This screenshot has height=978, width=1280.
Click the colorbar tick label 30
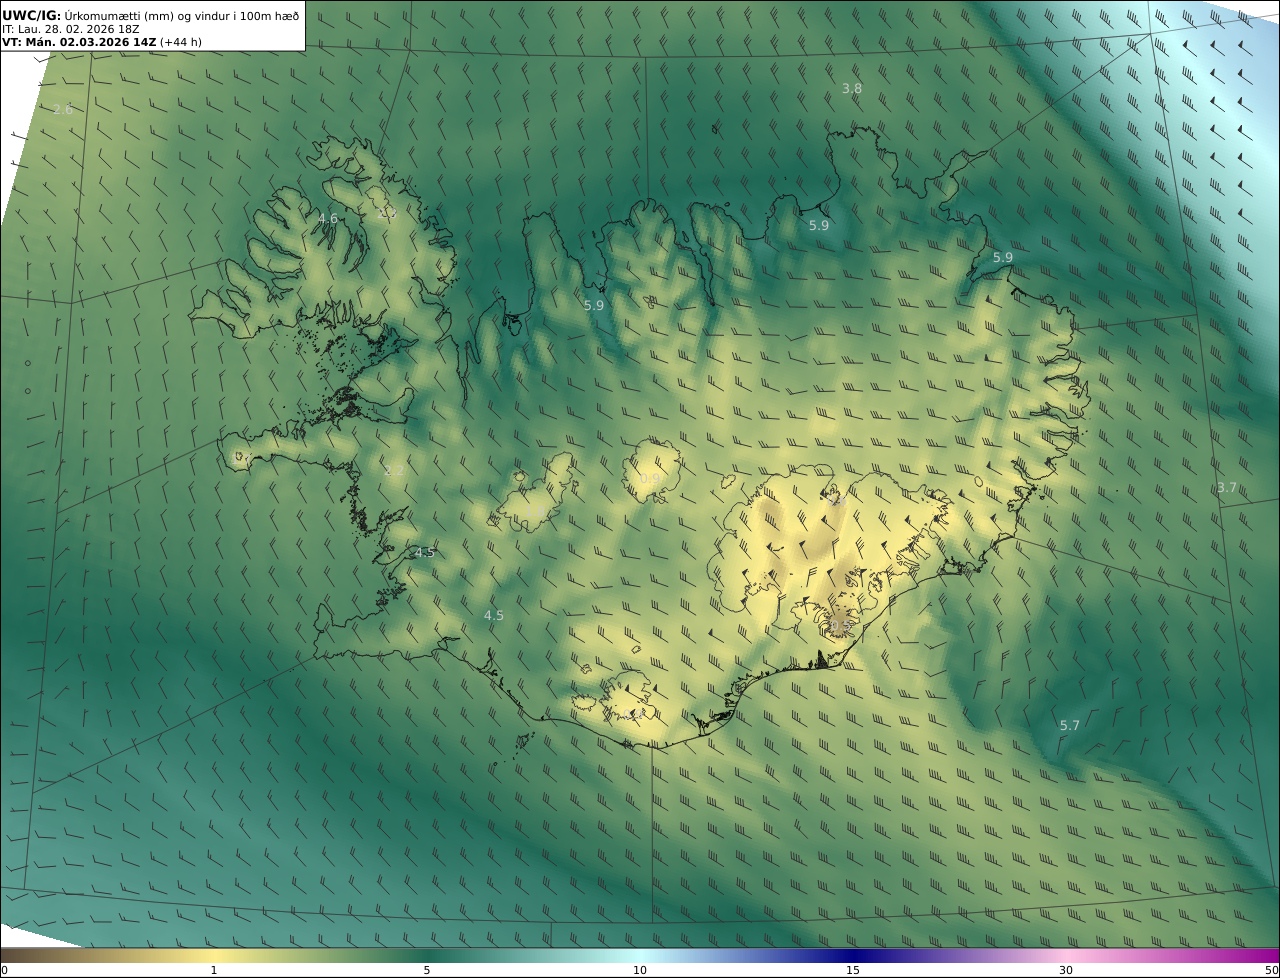coord(1066,970)
